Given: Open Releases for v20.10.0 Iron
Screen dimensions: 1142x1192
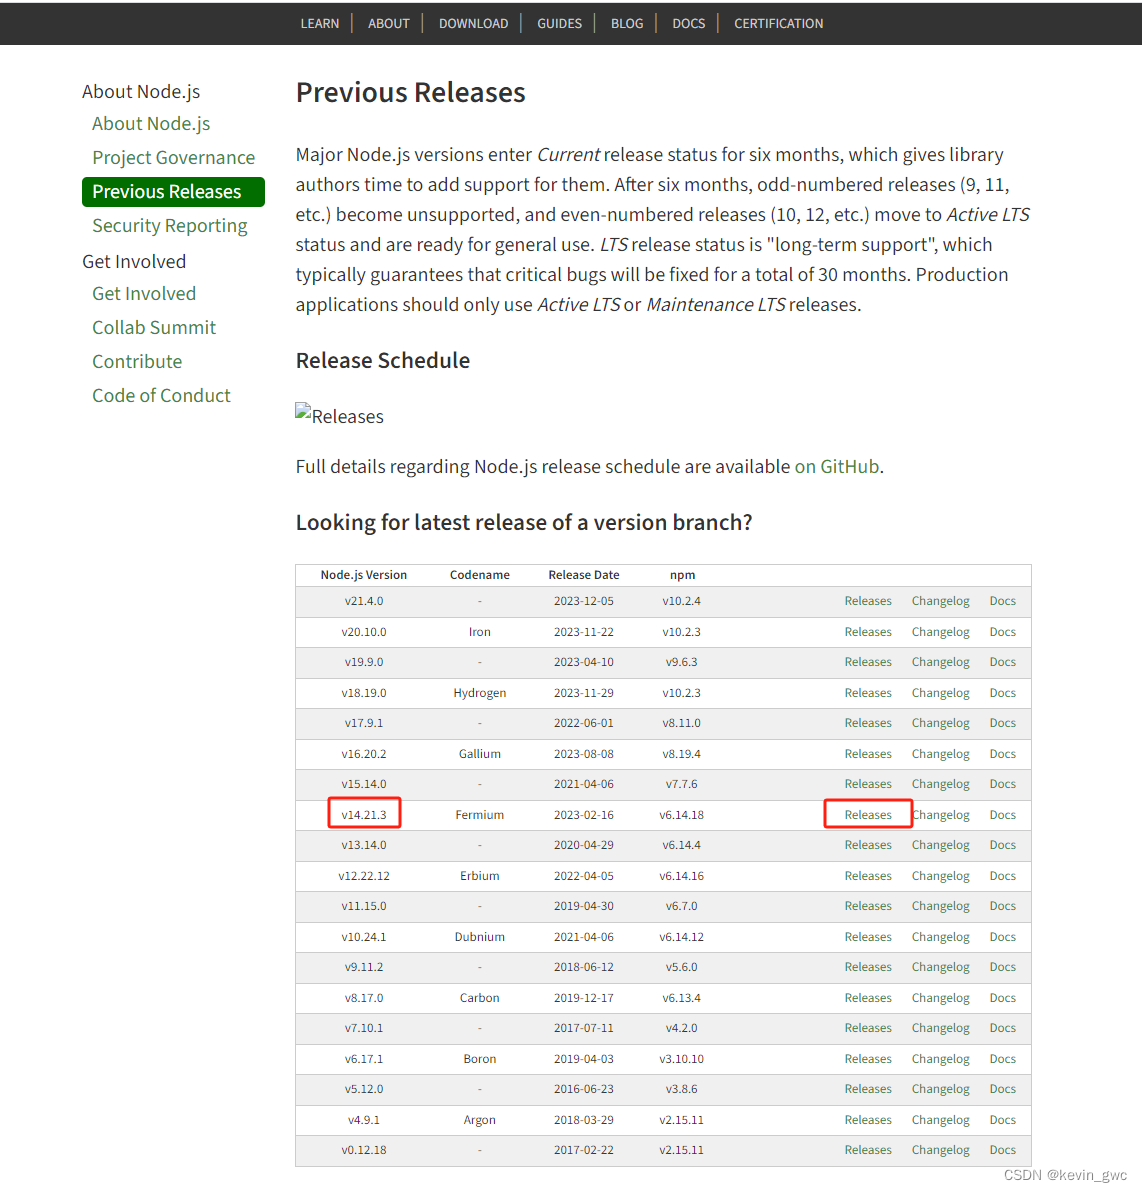Looking at the screenshot, I should click(x=868, y=632).
